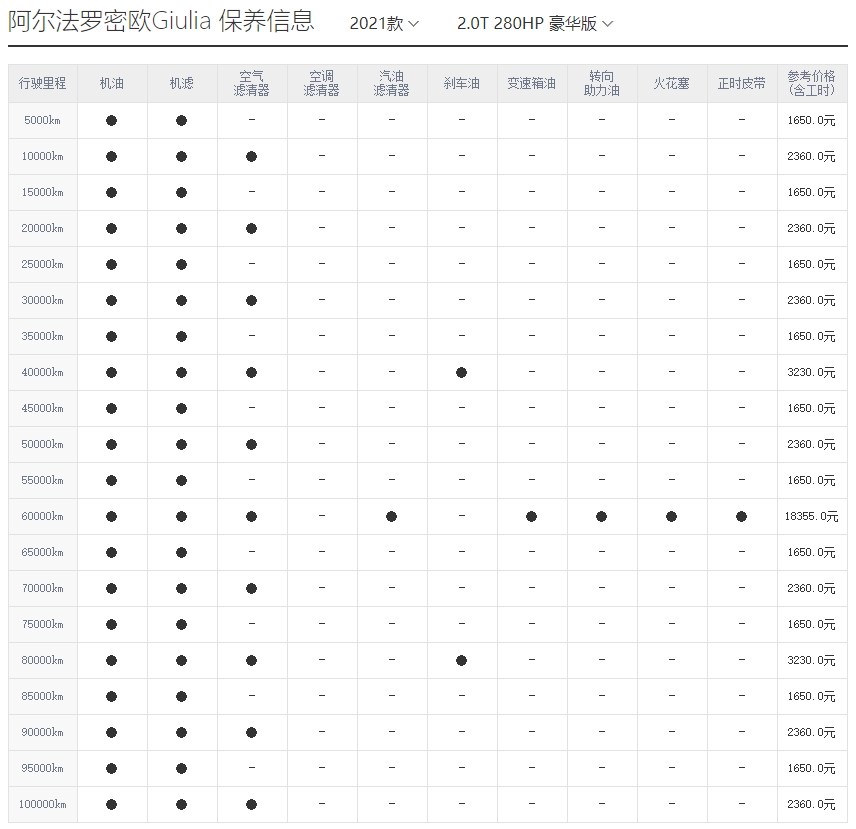The height and width of the screenshot is (829, 856).
Task: Click the 空气滤清器 dot in the 20000km row
Action: [252, 229]
